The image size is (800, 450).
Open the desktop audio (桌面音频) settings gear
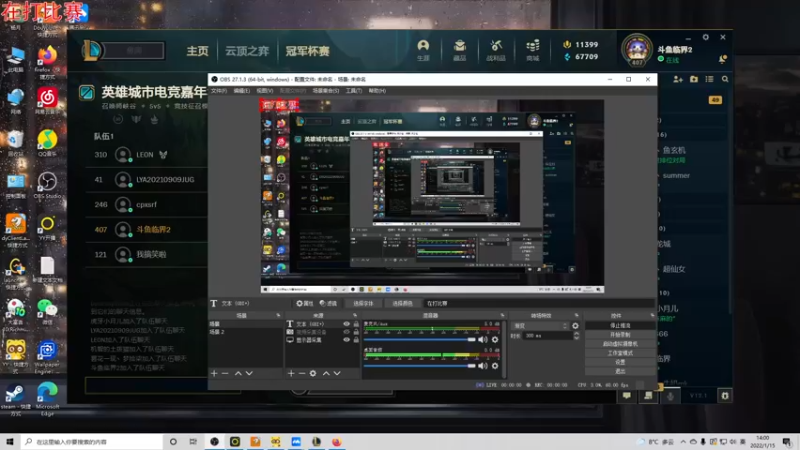[x=495, y=365]
